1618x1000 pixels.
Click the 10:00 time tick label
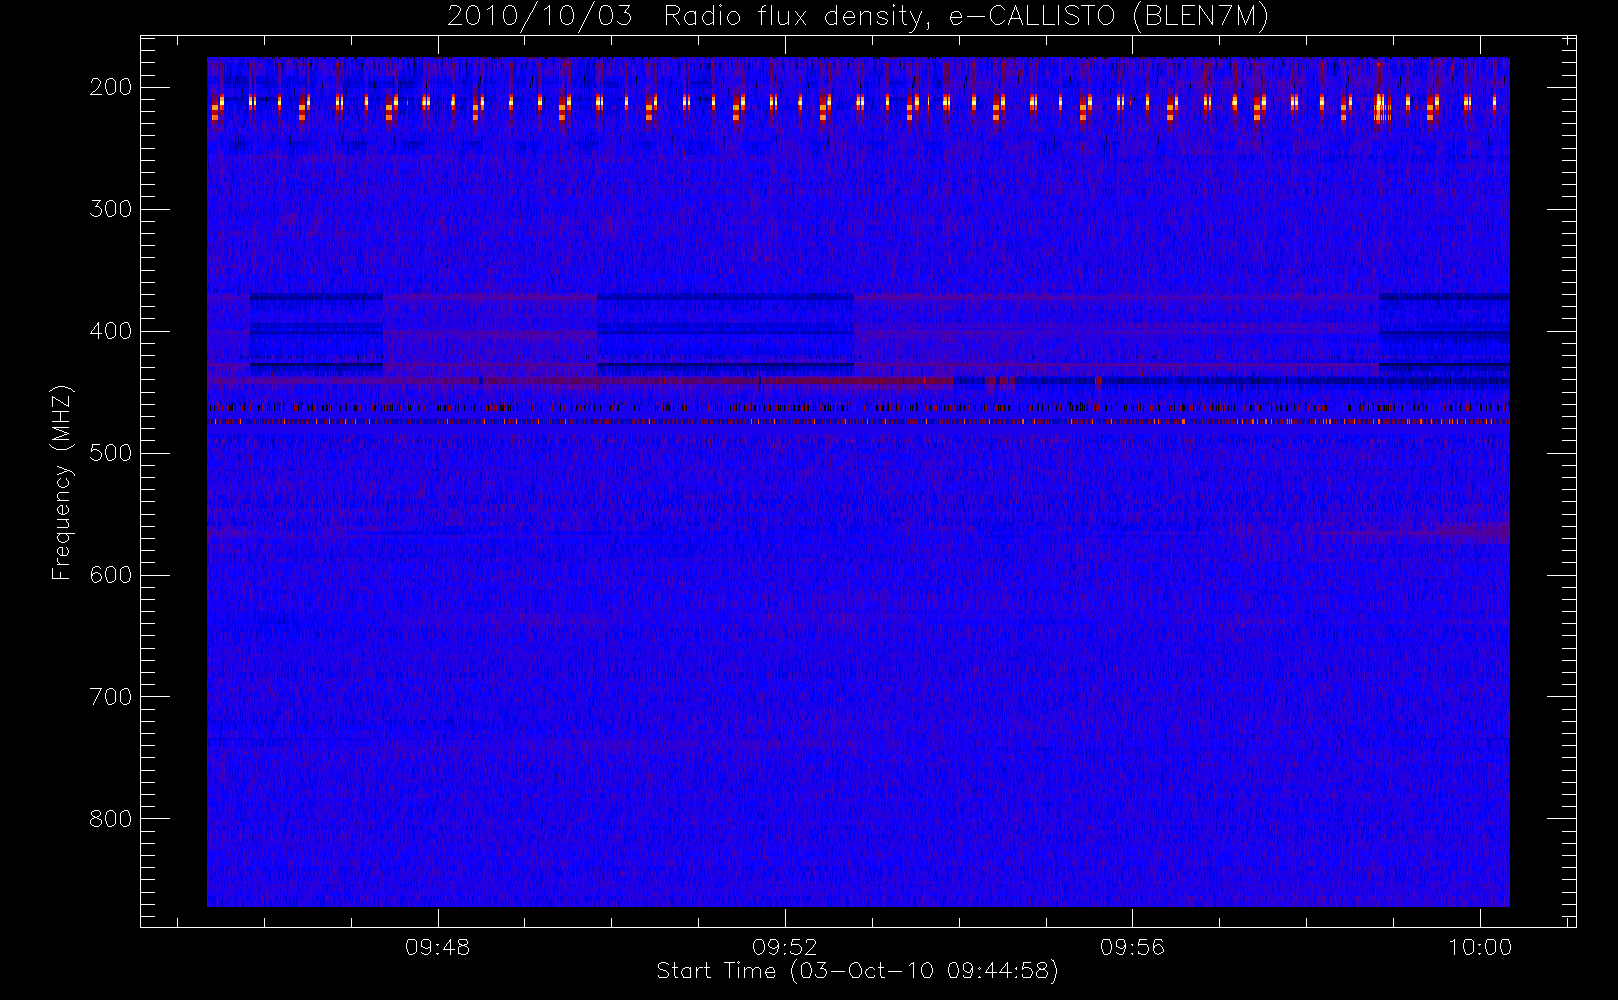[1480, 947]
